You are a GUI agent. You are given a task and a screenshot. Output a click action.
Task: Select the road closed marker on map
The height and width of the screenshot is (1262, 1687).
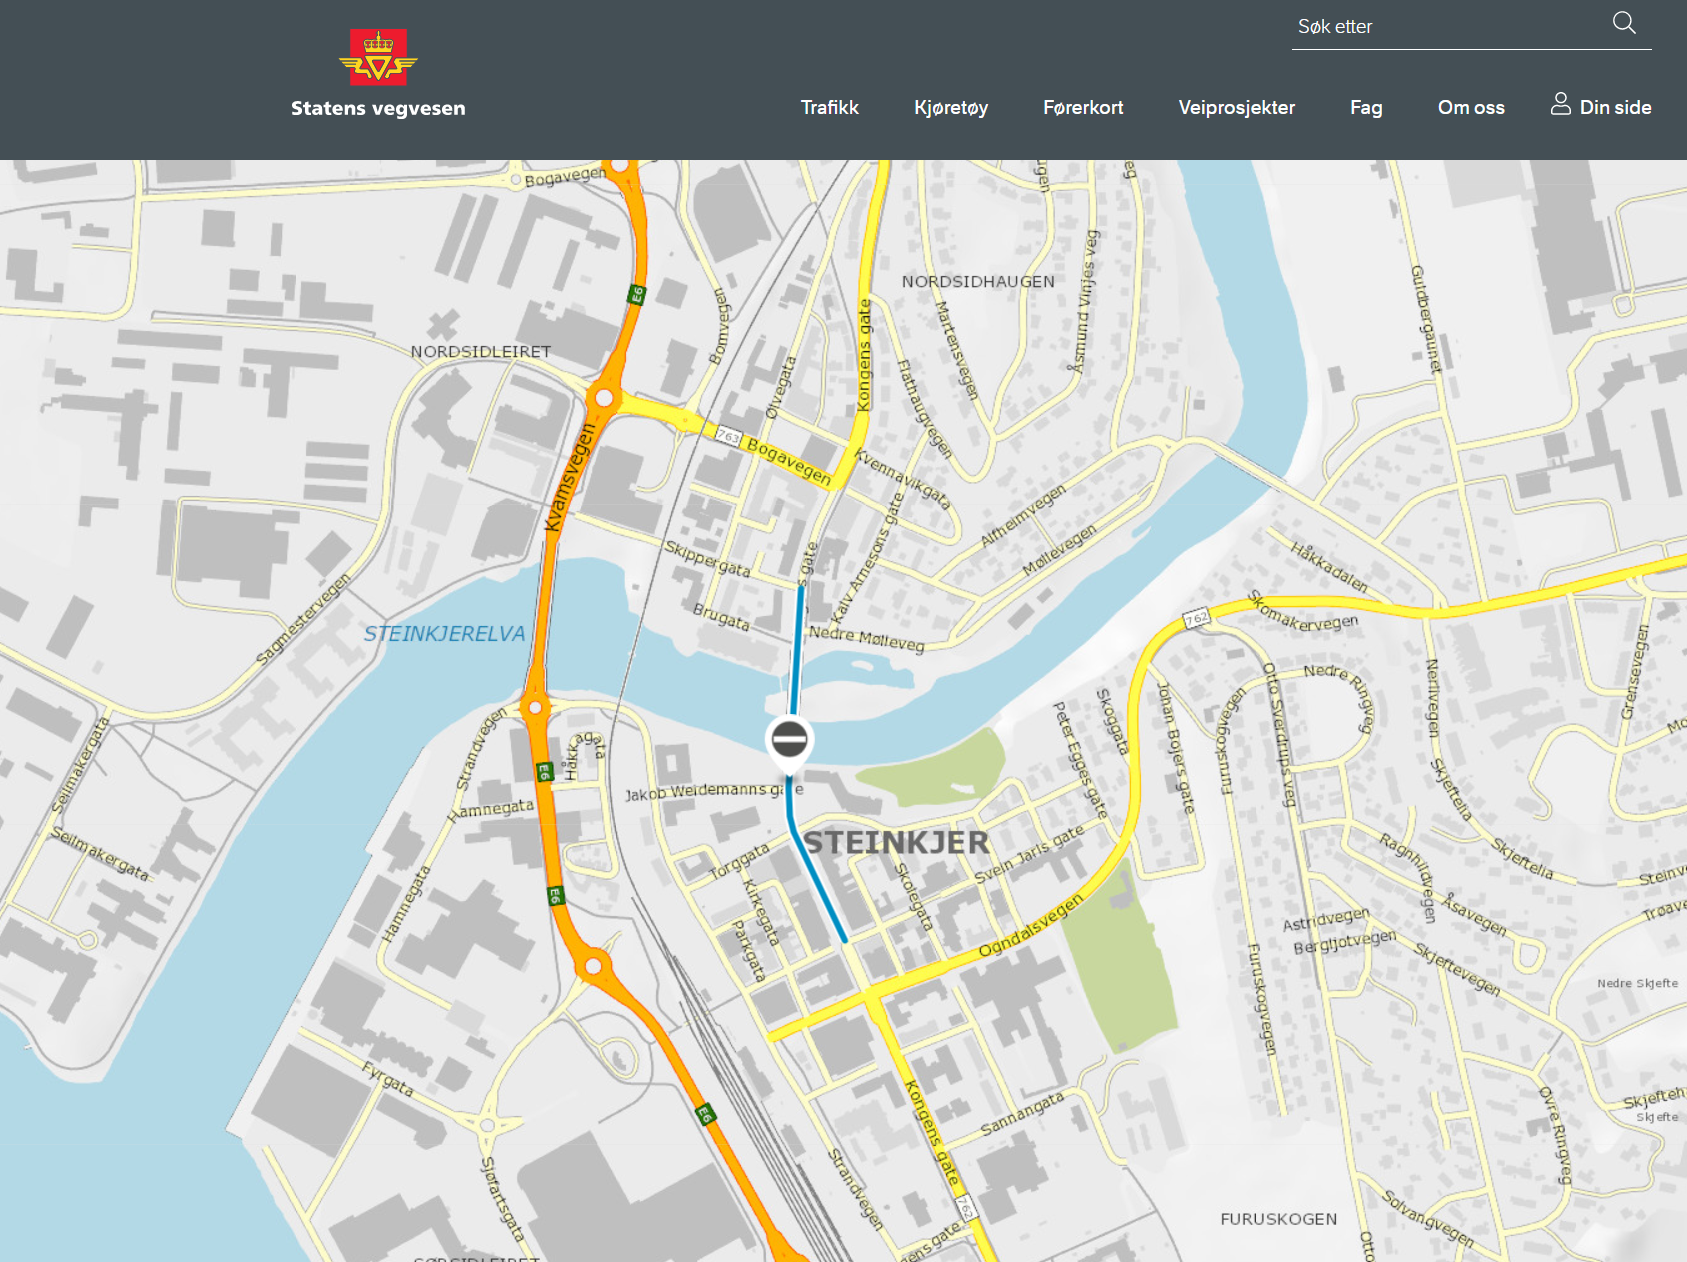pos(789,741)
